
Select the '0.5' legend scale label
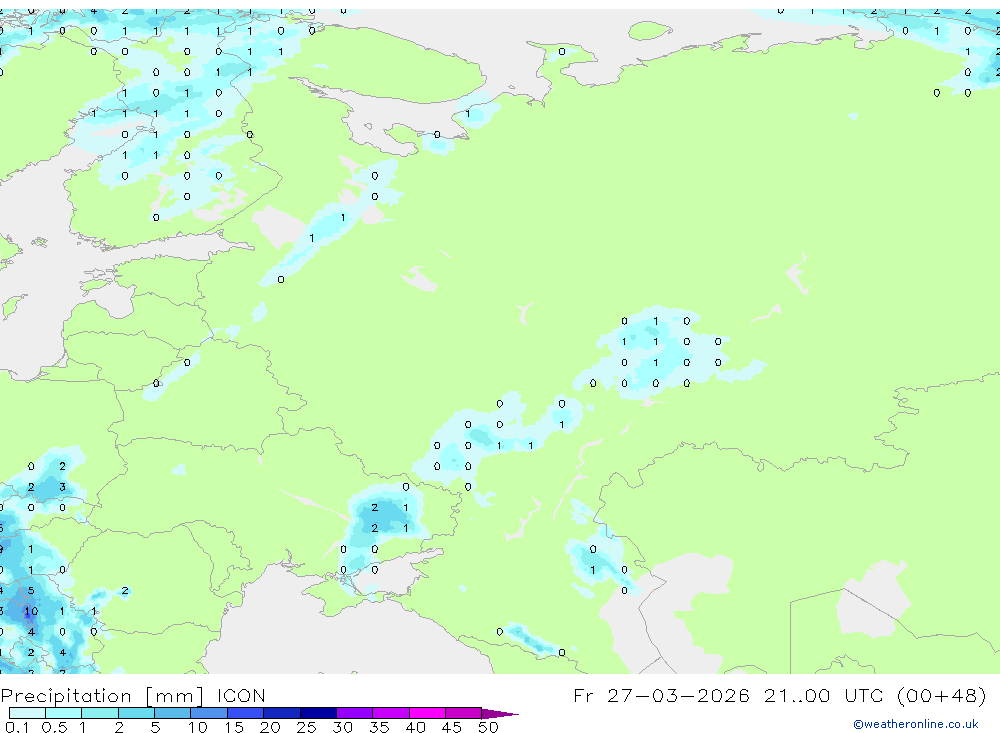click(x=54, y=727)
